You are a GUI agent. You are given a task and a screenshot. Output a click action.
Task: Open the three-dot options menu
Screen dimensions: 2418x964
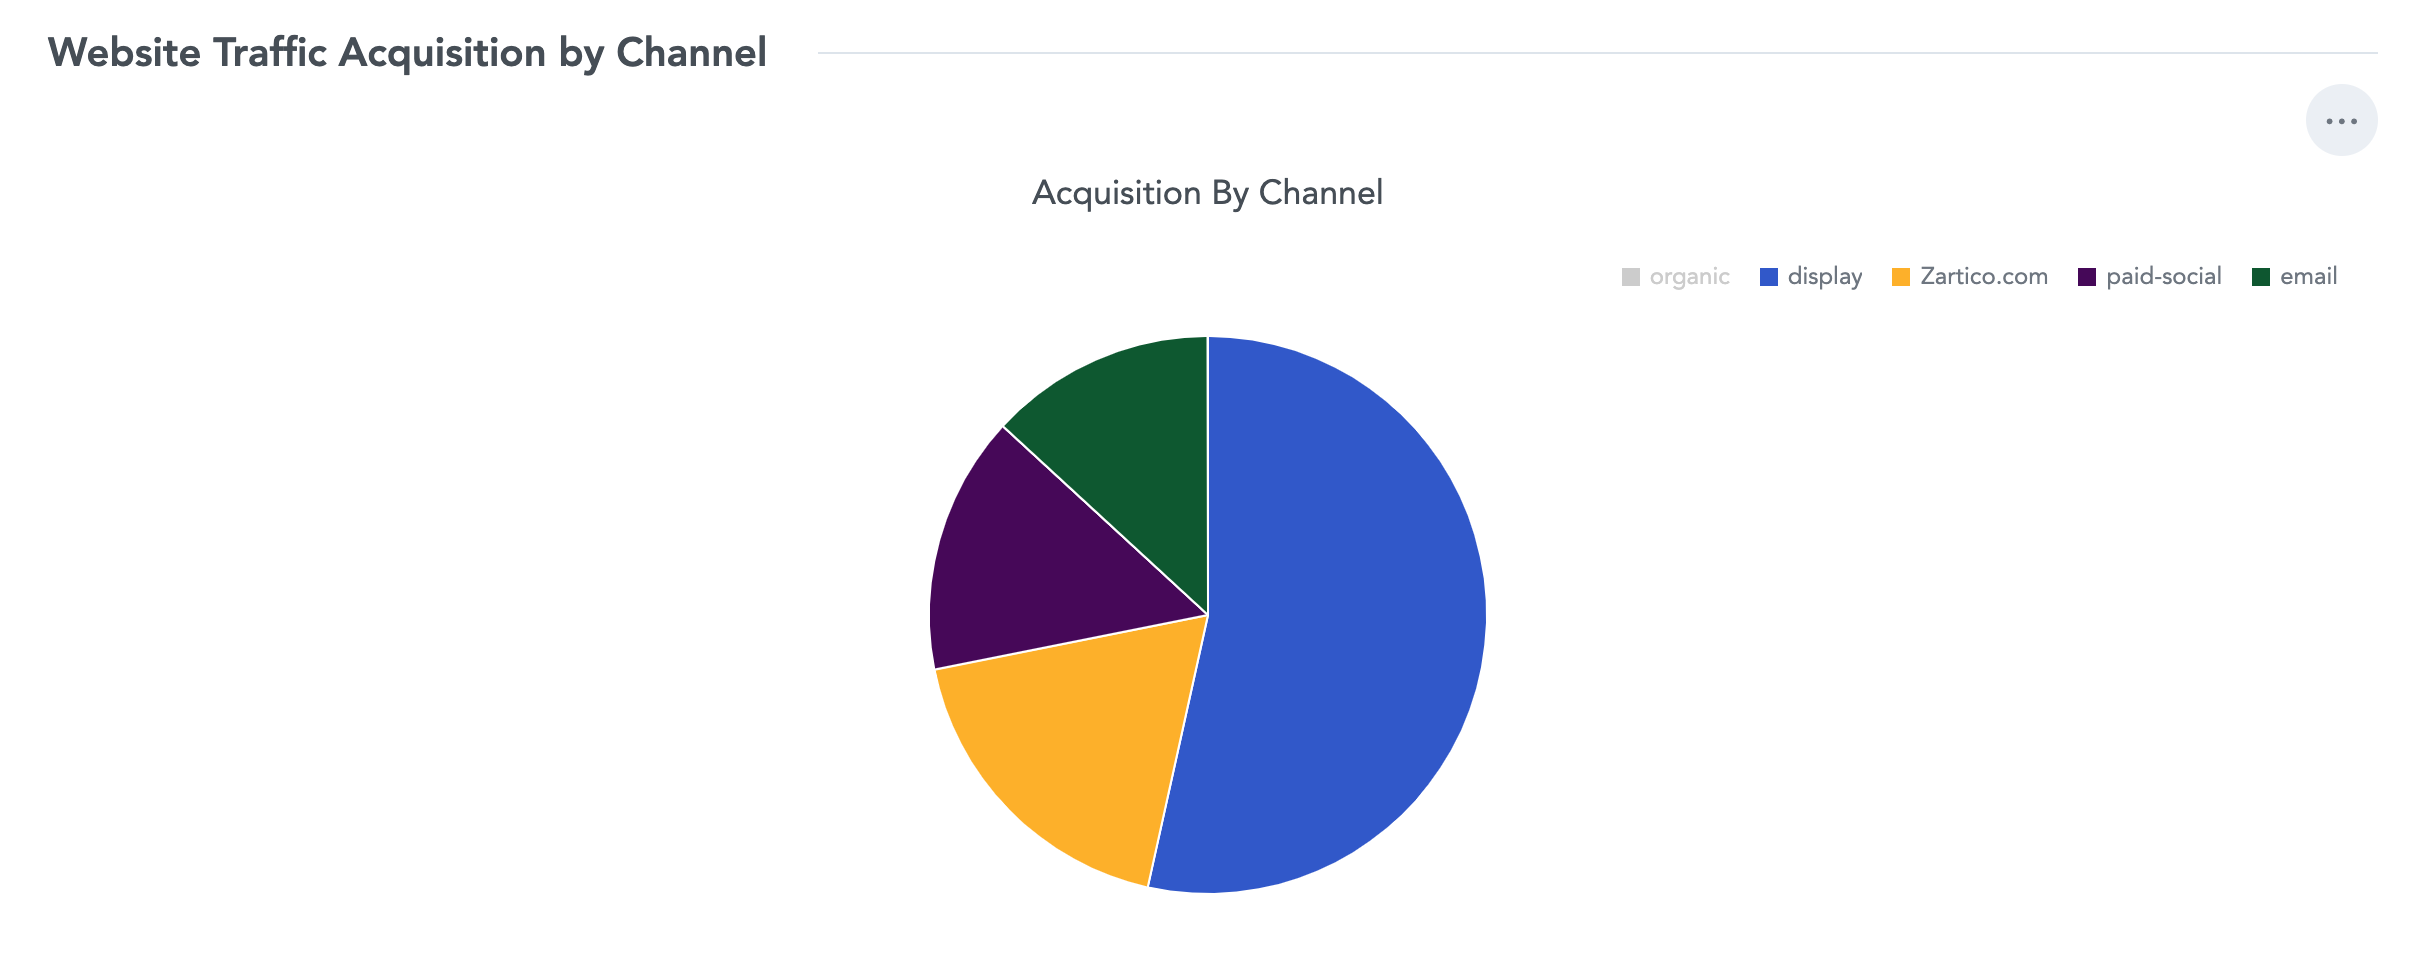[x=2341, y=120]
